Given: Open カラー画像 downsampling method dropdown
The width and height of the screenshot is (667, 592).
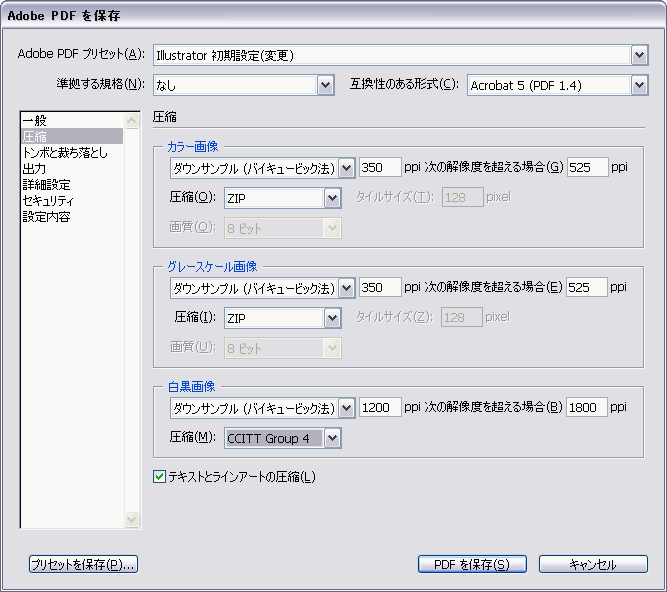Looking at the screenshot, I should pyautogui.click(x=262, y=168).
